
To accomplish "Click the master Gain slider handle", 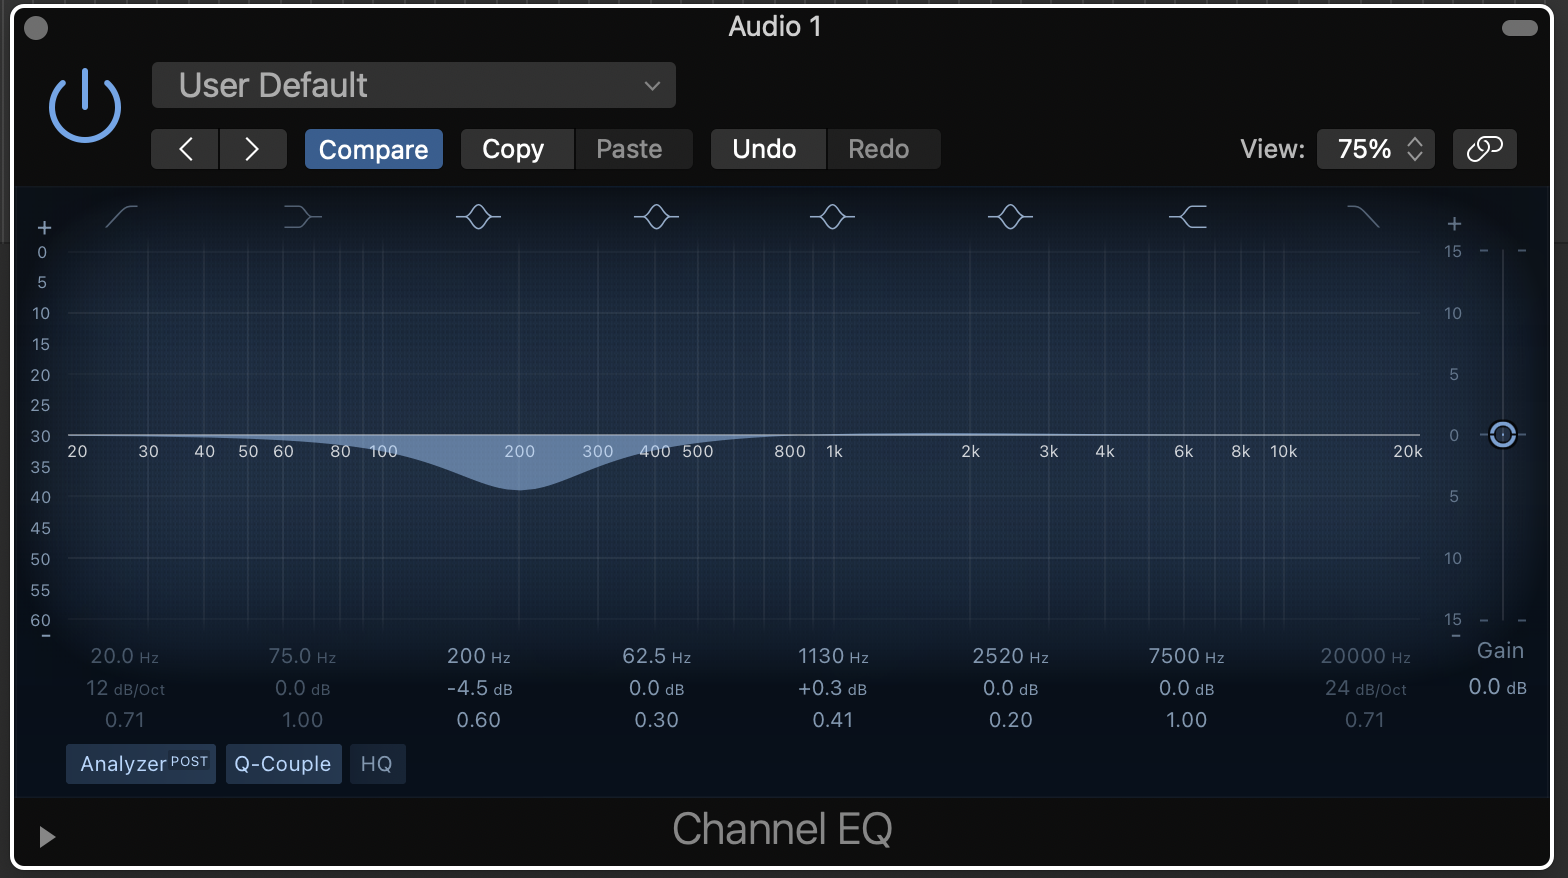I will click(1502, 435).
